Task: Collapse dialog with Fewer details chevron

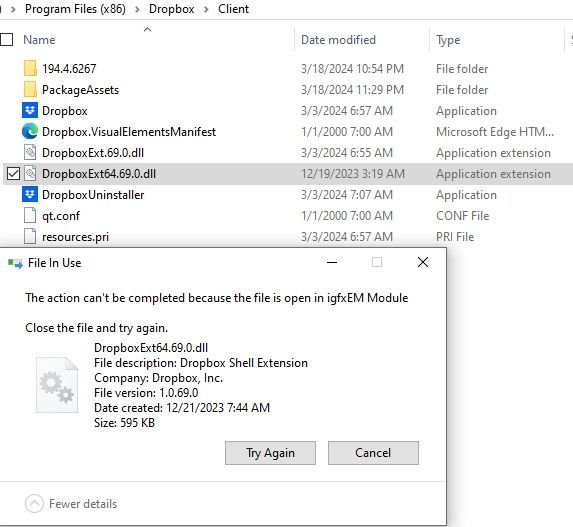Action: [x=34, y=504]
